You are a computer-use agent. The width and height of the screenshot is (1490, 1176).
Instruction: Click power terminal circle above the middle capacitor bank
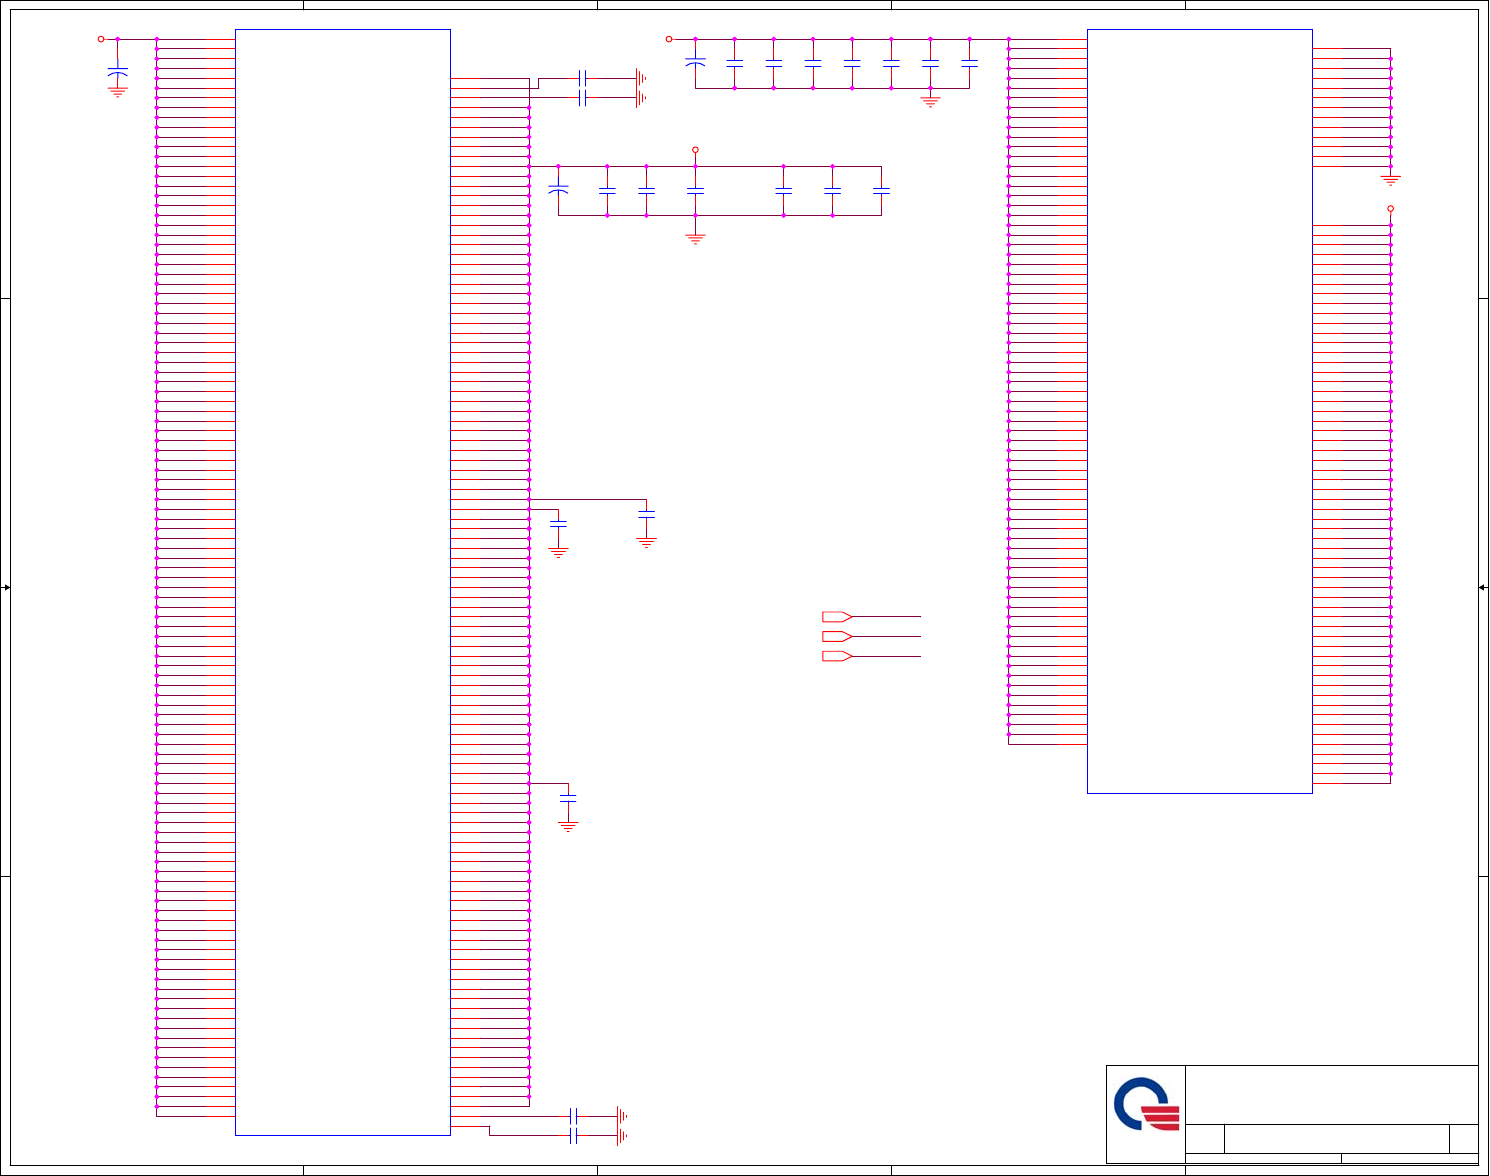pos(695,150)
